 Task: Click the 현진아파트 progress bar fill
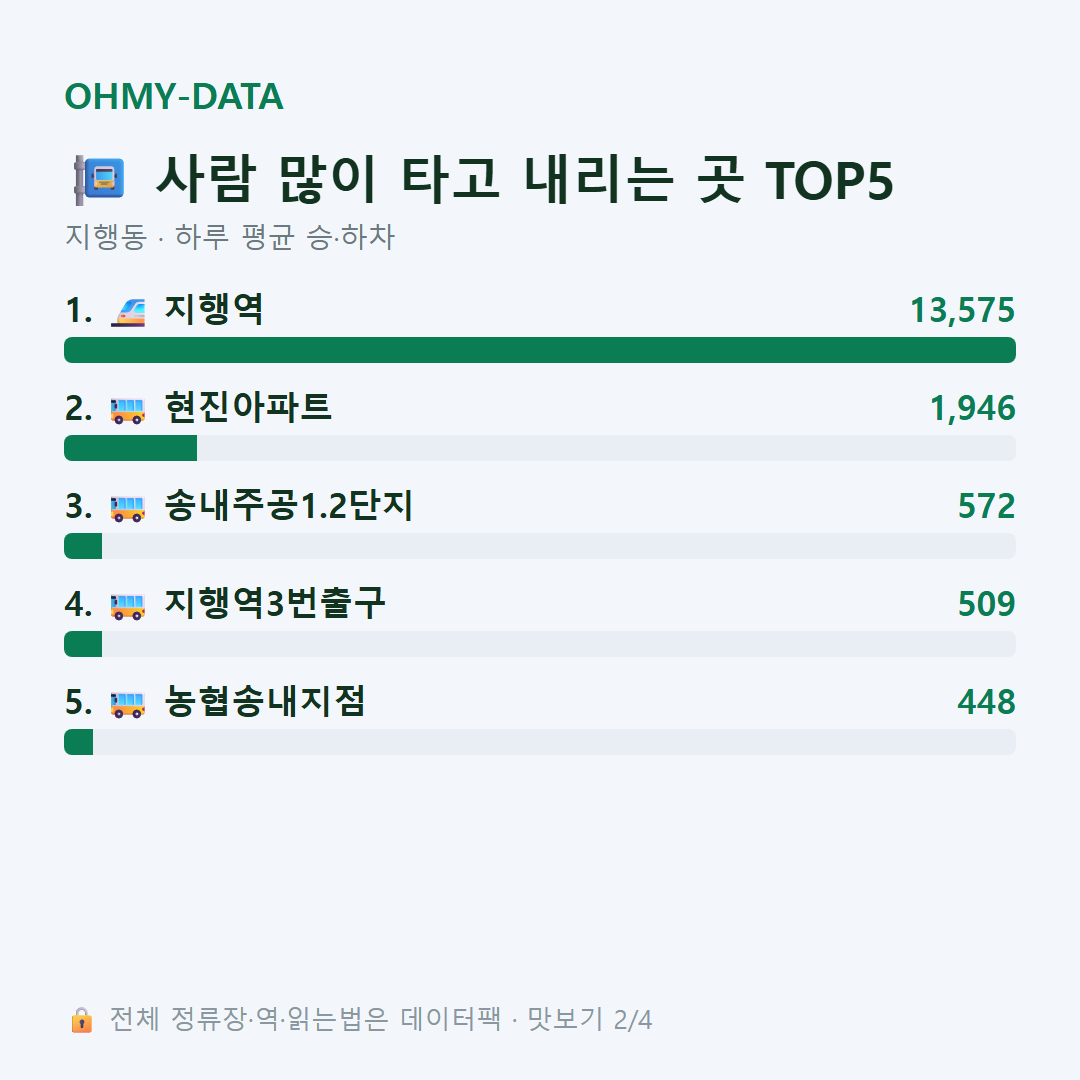coord(130,448)
